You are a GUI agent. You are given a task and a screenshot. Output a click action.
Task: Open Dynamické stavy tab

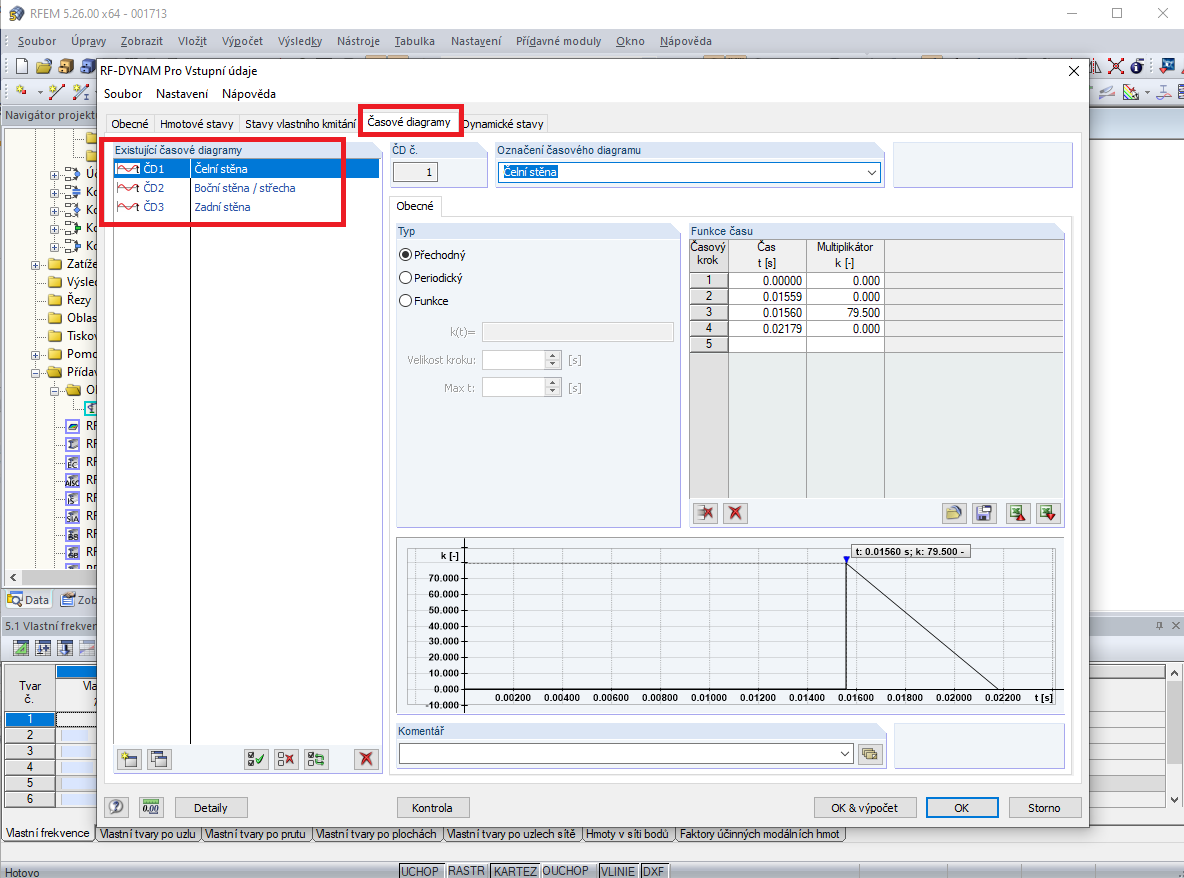tap(503, 124)
